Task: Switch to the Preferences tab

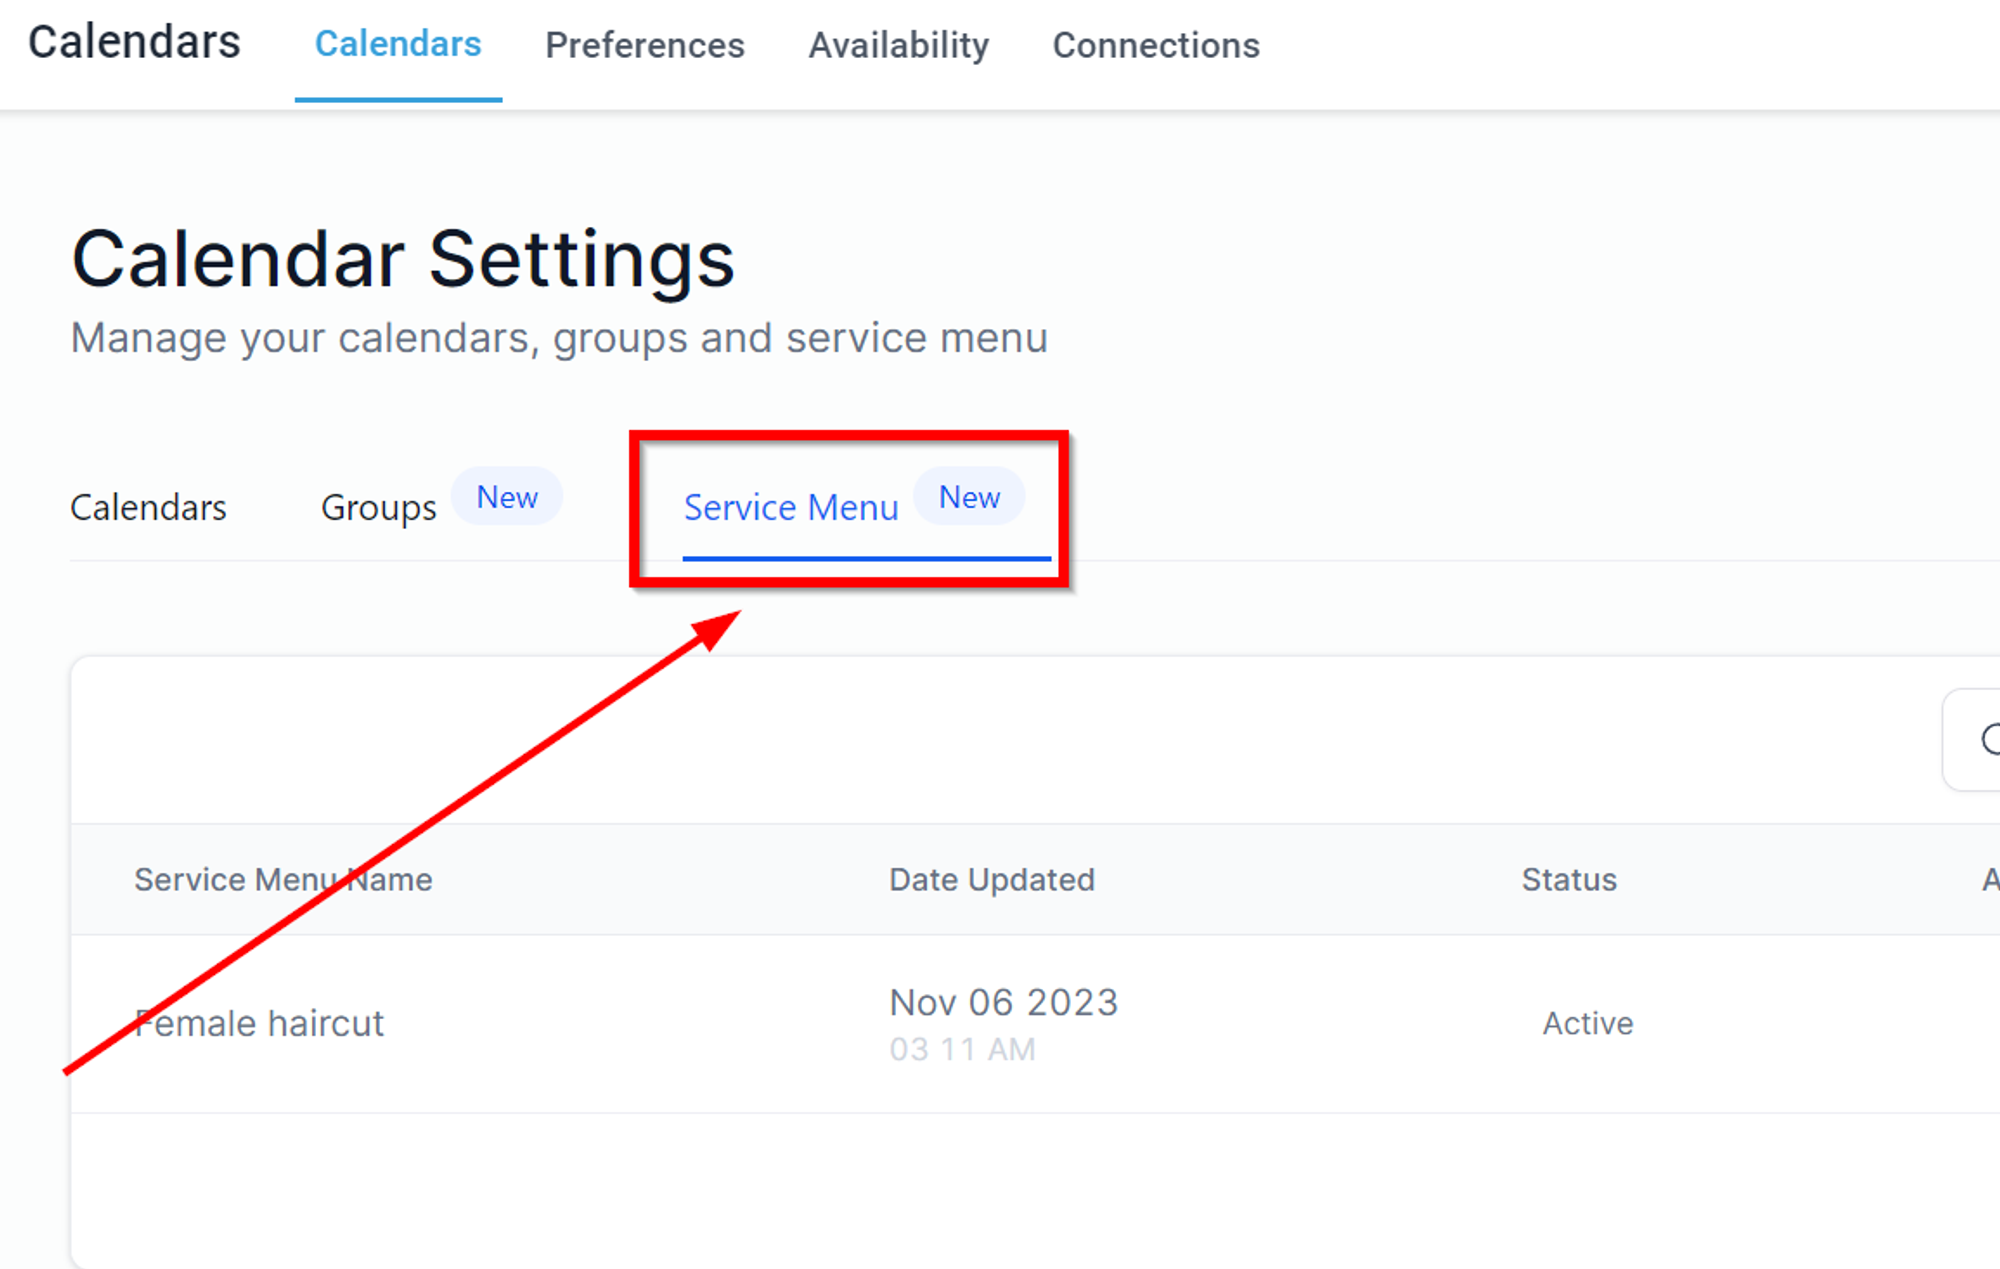Action: pyautogui.click(x=645, y=45)
